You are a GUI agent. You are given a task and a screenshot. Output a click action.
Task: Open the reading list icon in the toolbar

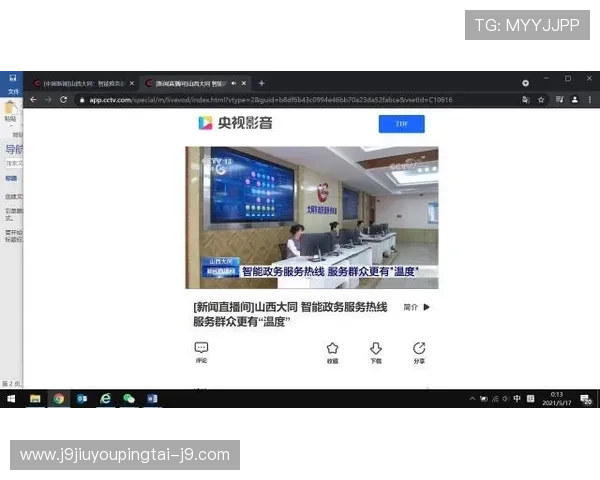click(559, 100)
